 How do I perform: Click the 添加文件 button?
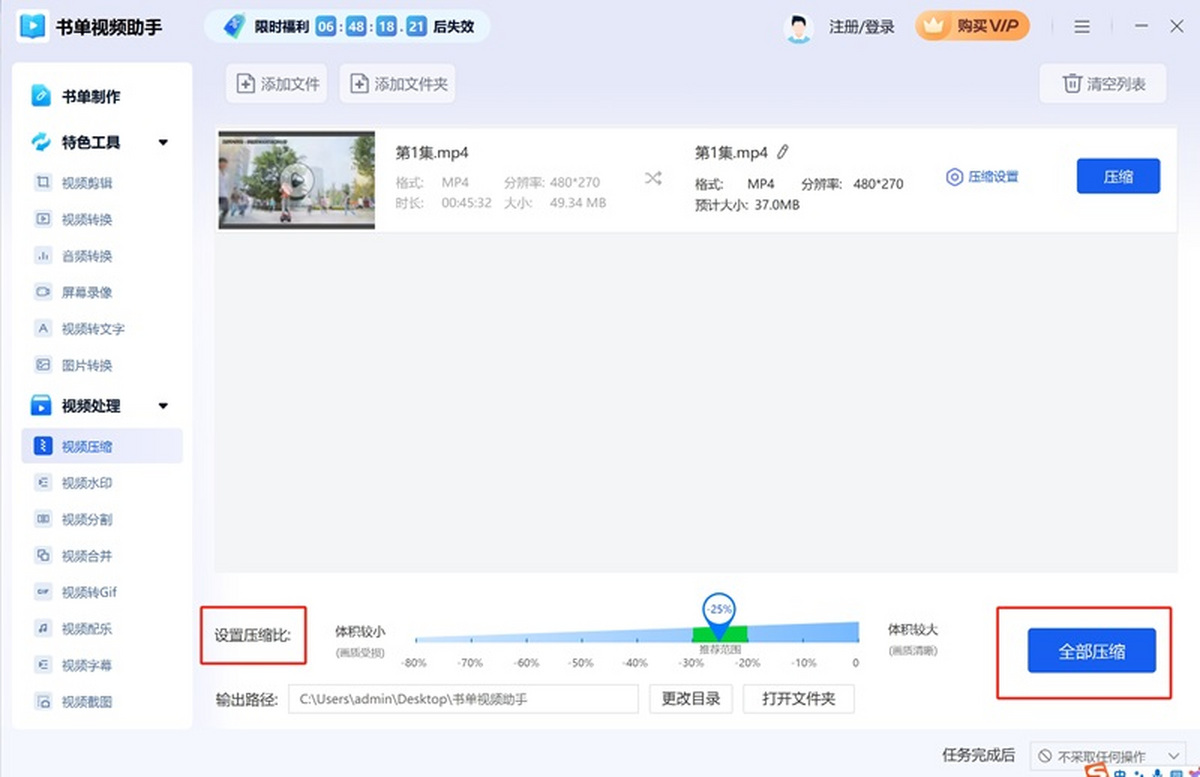point(277,84)
